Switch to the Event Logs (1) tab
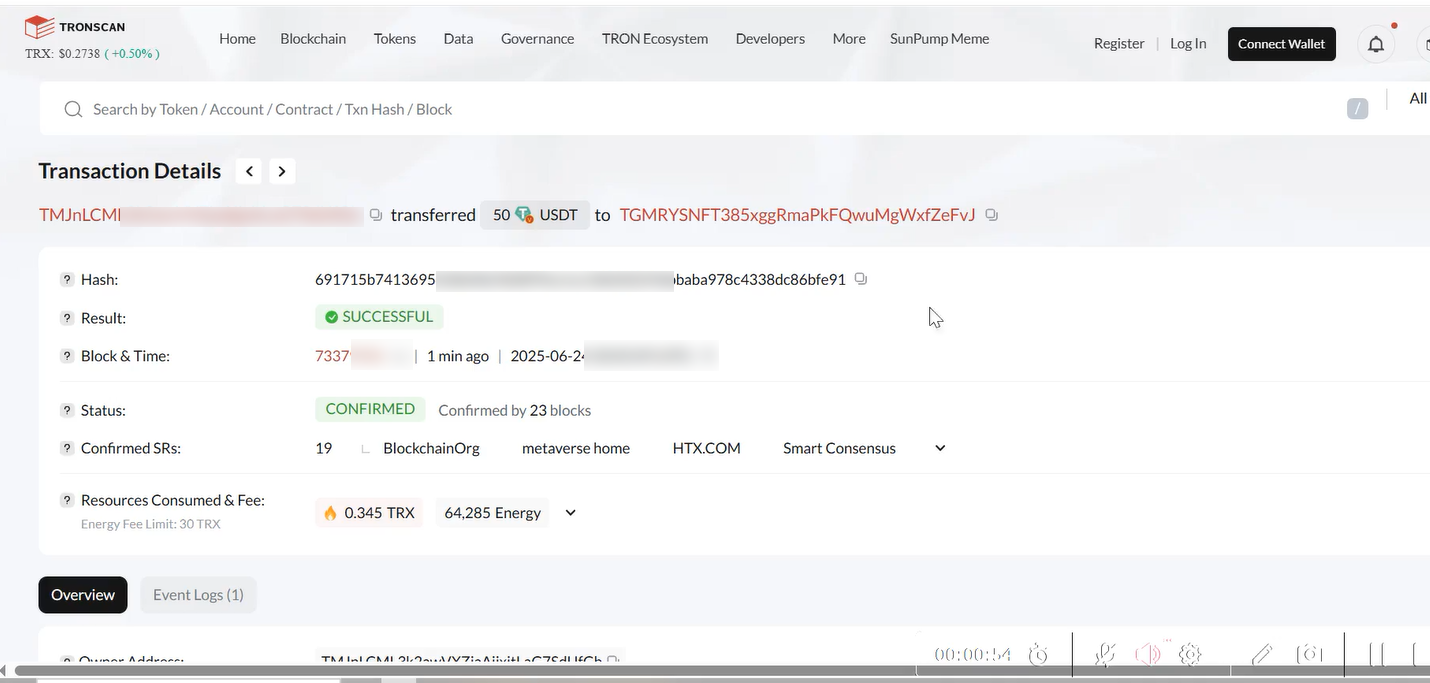The width and height of the screenshot is (1430, 683). pyautogui.click(x=198, y=595)
